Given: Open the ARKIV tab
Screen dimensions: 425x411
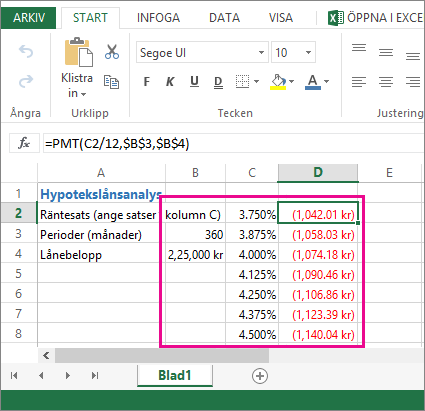Looking at the screenshot, I should pos(29,18).
